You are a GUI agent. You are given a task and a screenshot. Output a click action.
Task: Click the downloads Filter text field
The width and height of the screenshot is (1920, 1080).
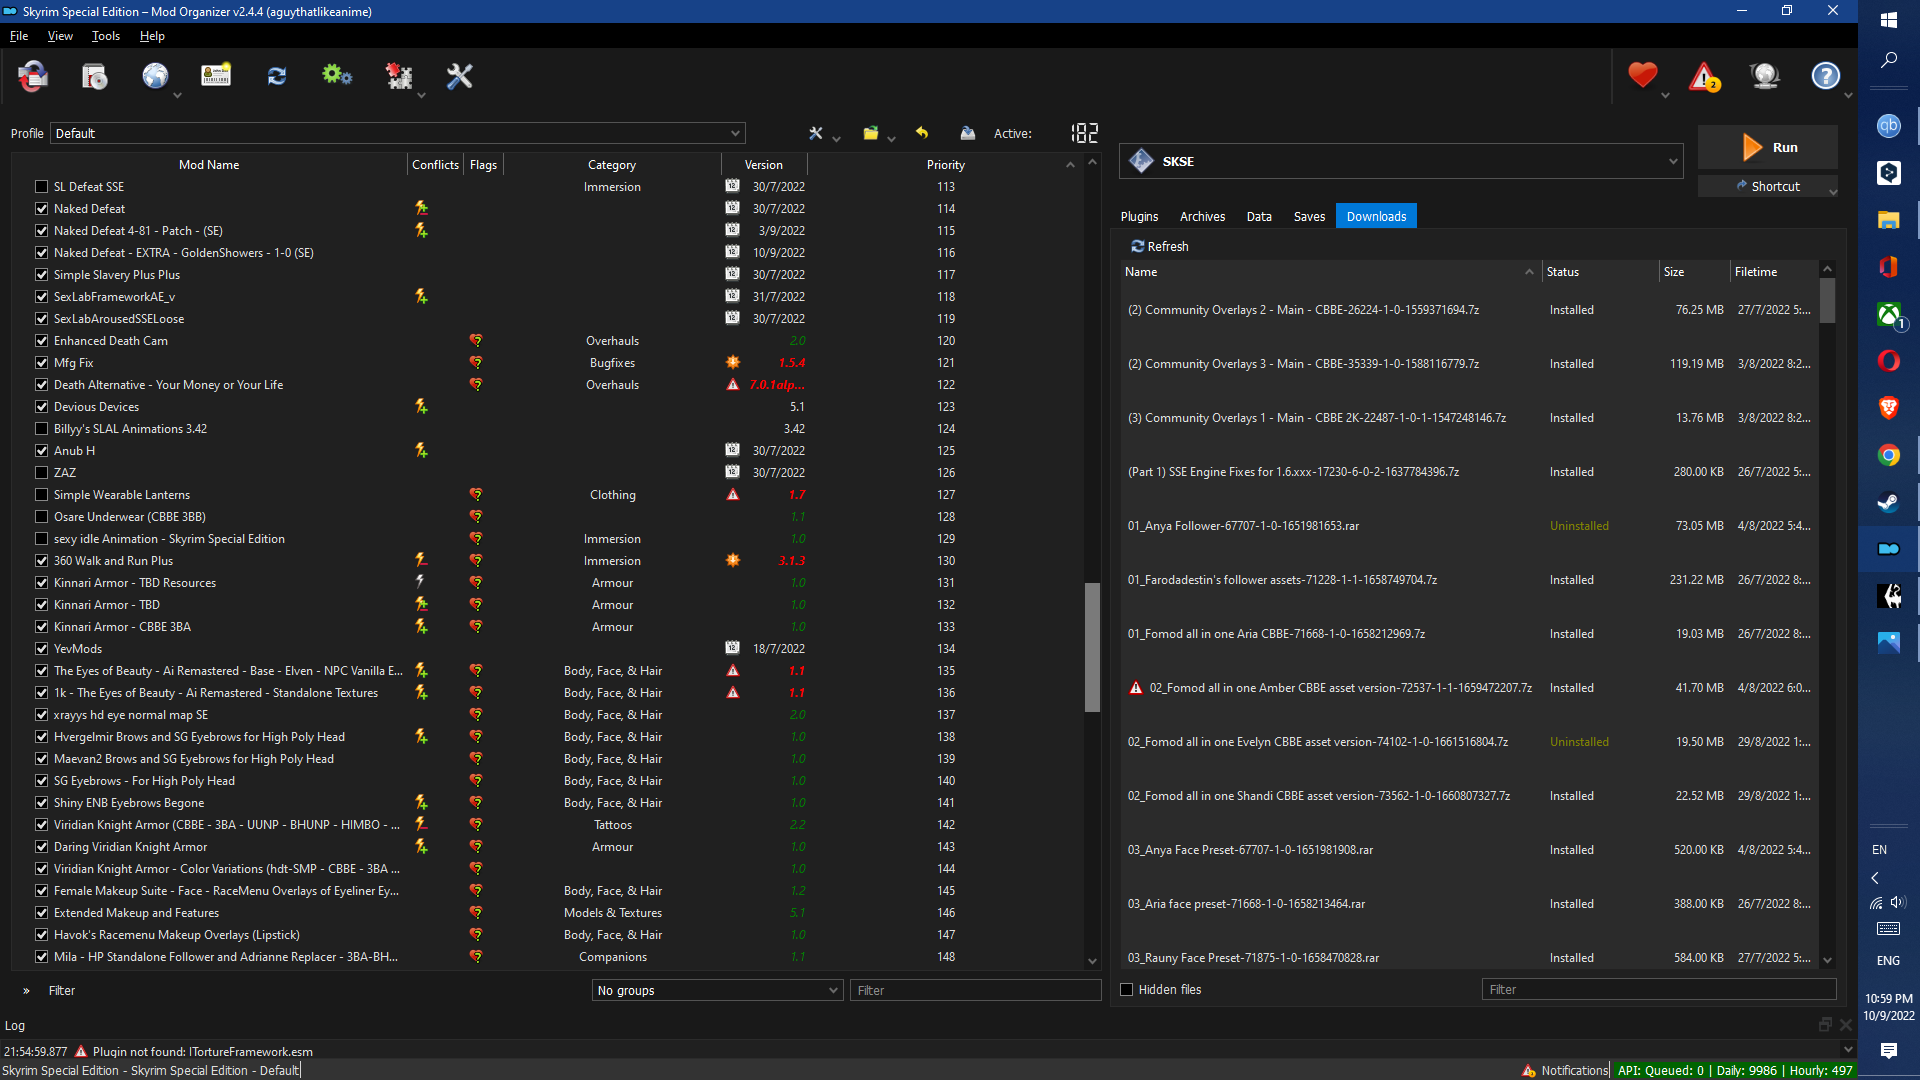[1659, 989]
